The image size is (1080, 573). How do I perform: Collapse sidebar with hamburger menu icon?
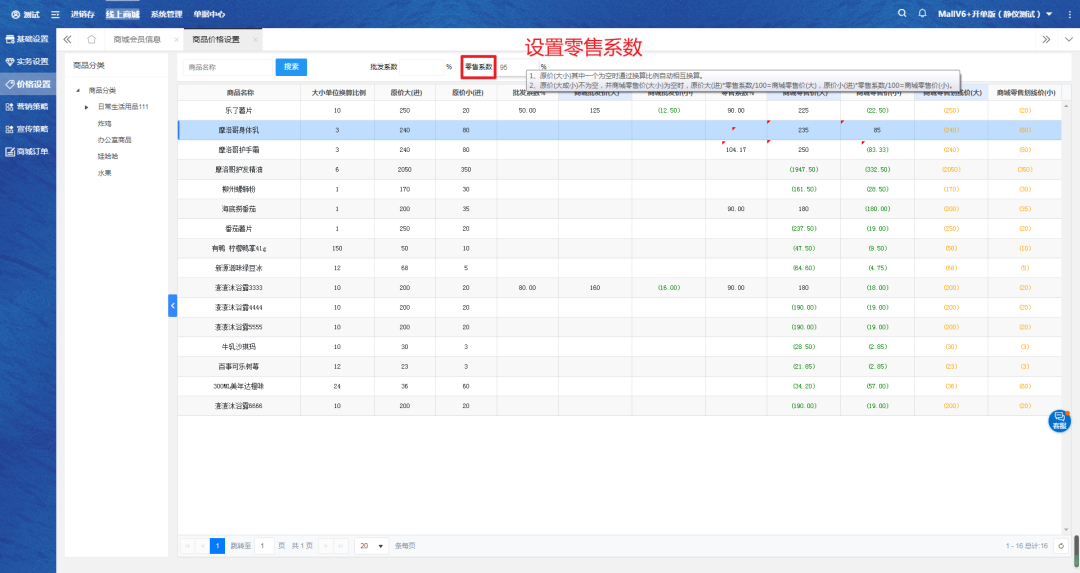55,14
